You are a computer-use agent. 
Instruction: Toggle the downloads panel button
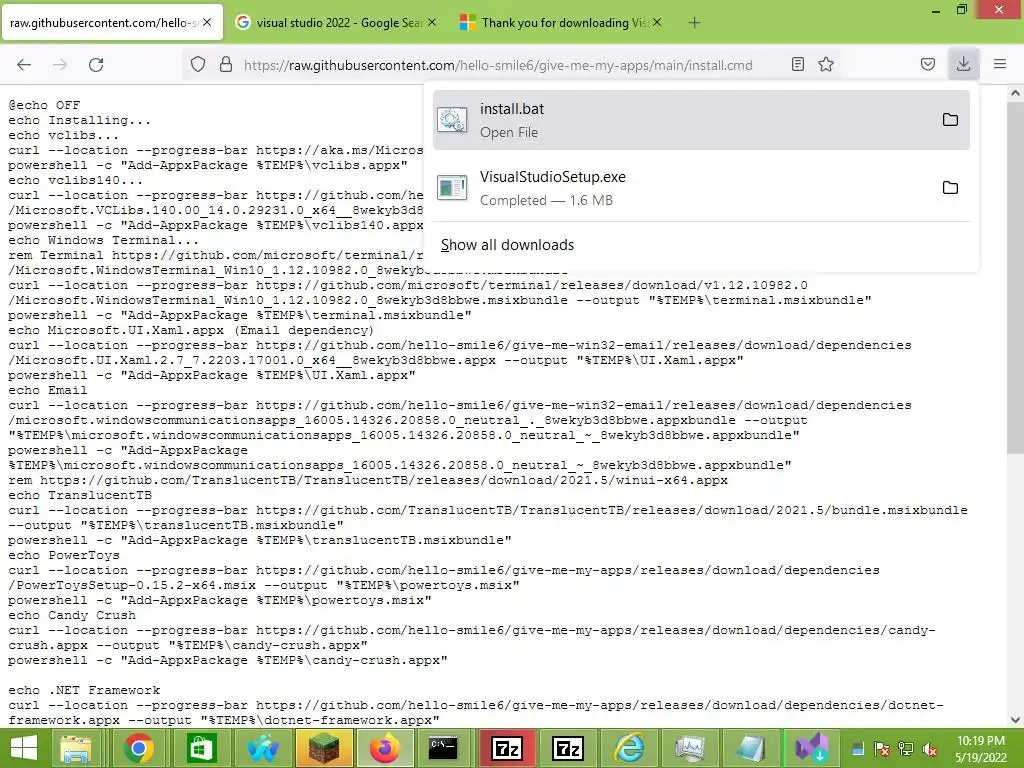point(963,64)
